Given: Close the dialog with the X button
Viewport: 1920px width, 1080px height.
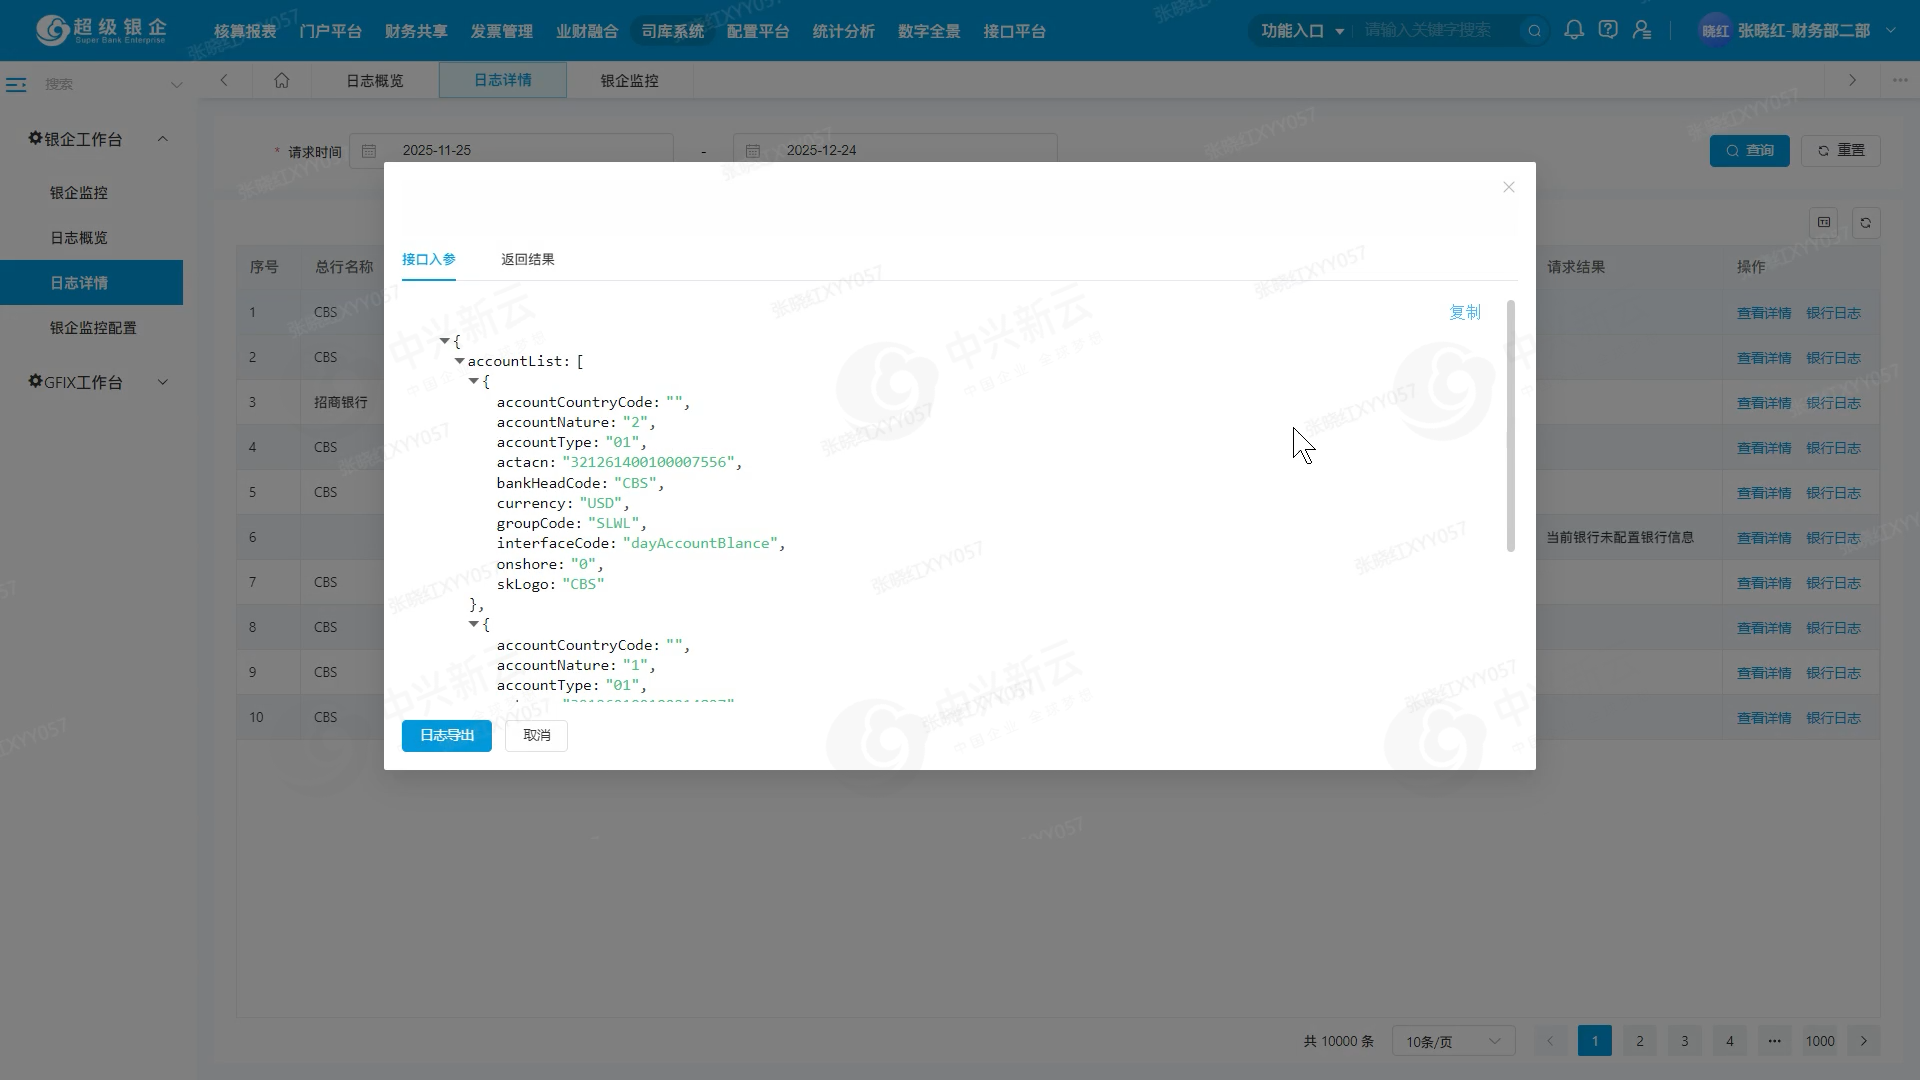Looking at the screenshot, I should click(1508, 187).
